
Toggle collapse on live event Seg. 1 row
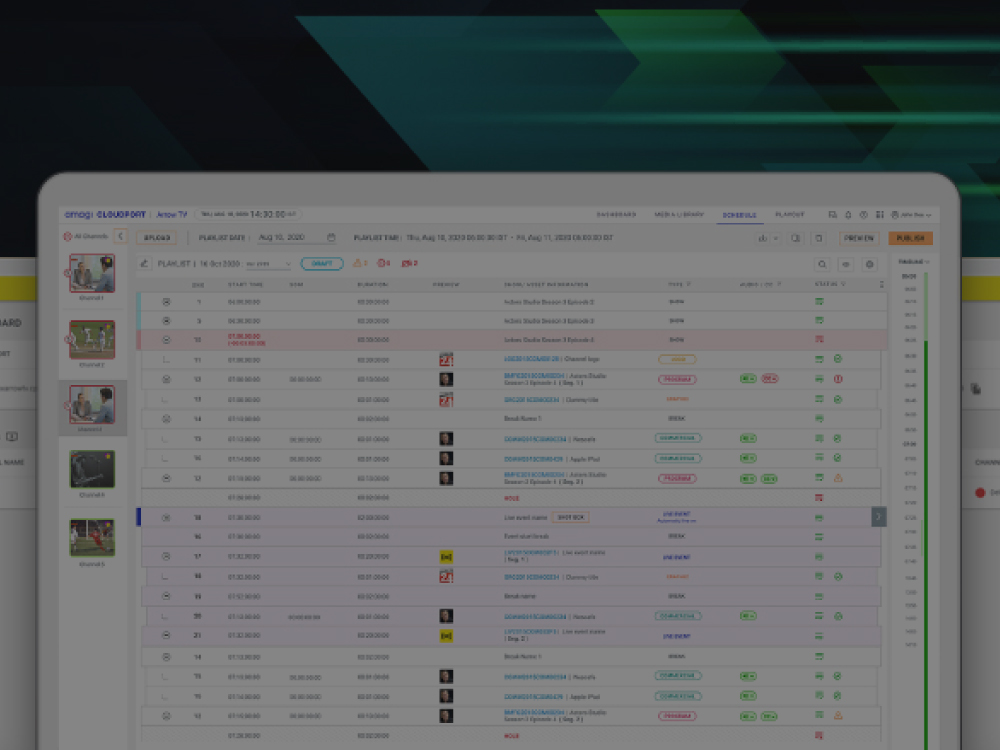pos(166,557)
